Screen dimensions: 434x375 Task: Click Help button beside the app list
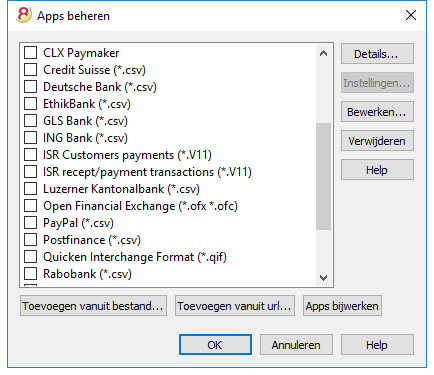point(377,170)
